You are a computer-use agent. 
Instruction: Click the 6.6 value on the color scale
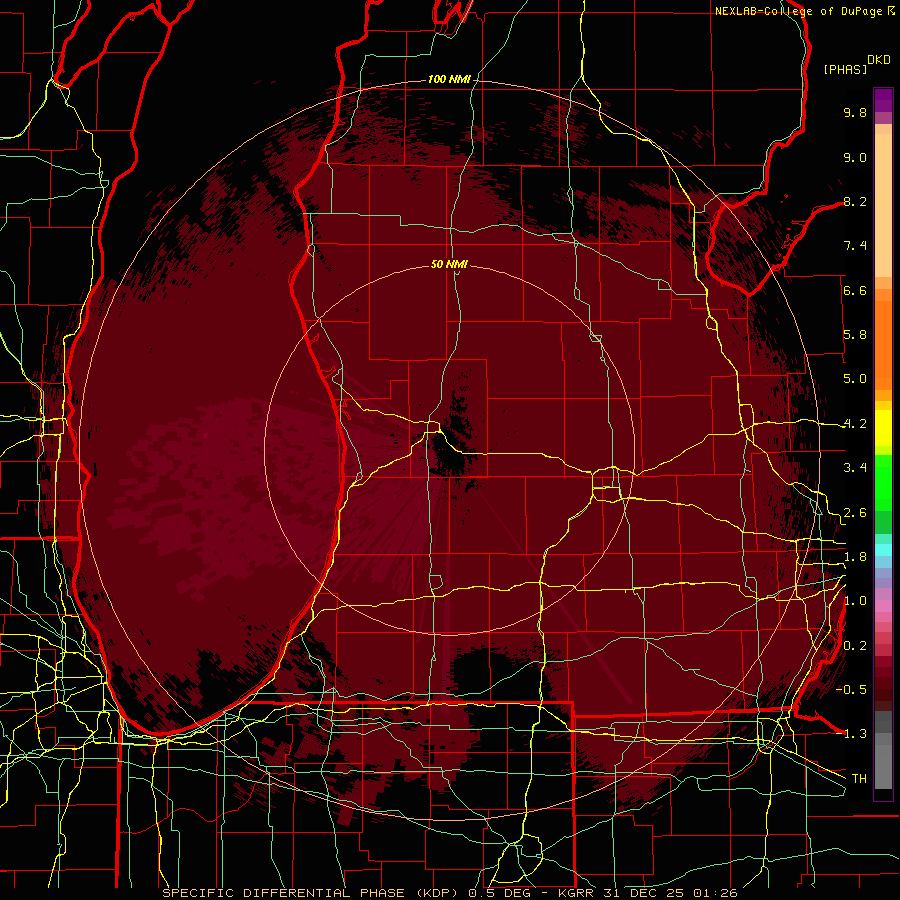tap(855, 290)
